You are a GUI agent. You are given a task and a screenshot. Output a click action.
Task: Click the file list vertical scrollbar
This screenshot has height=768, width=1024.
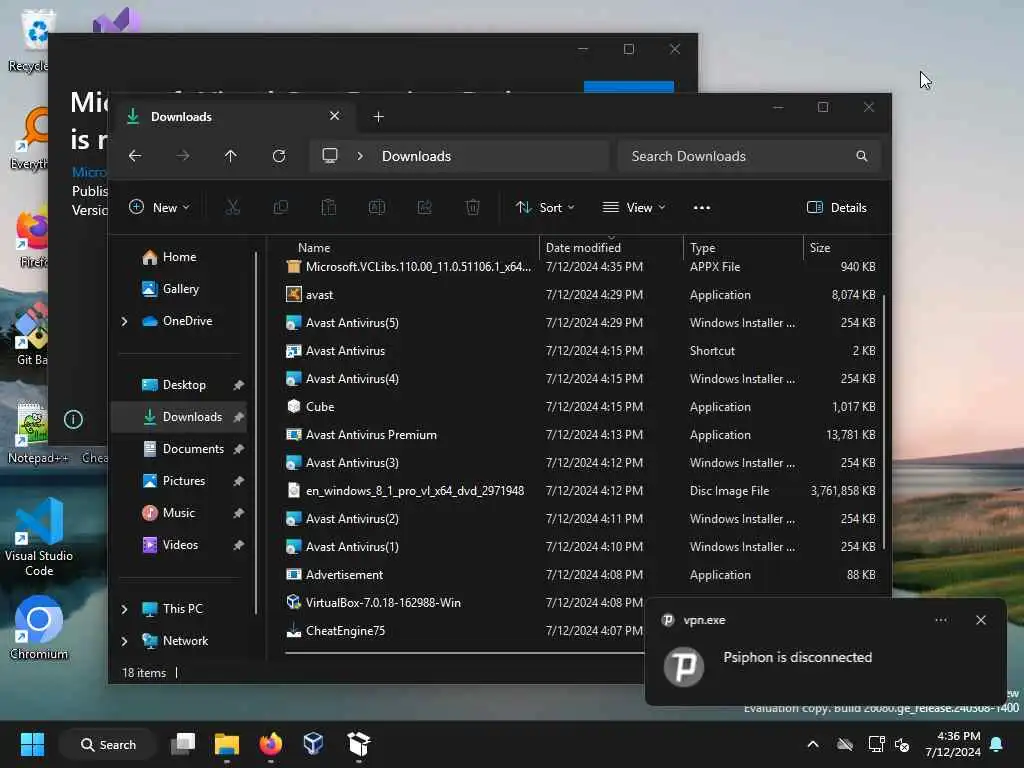pos(884,422)
